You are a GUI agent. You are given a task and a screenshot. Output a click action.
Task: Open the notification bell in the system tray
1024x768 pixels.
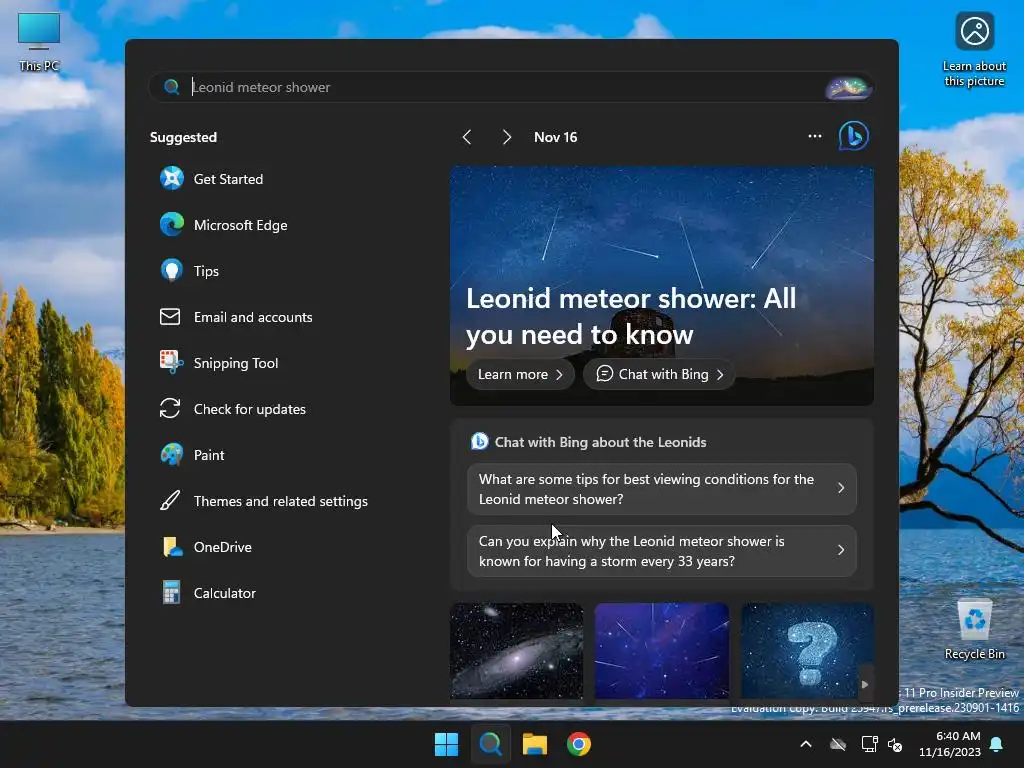coord(997,744)
